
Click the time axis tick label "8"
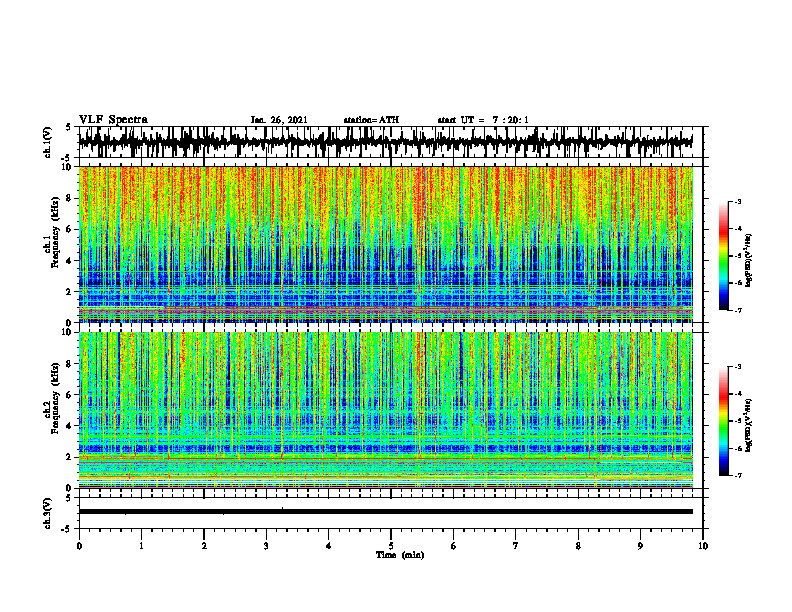coord(578,546)
